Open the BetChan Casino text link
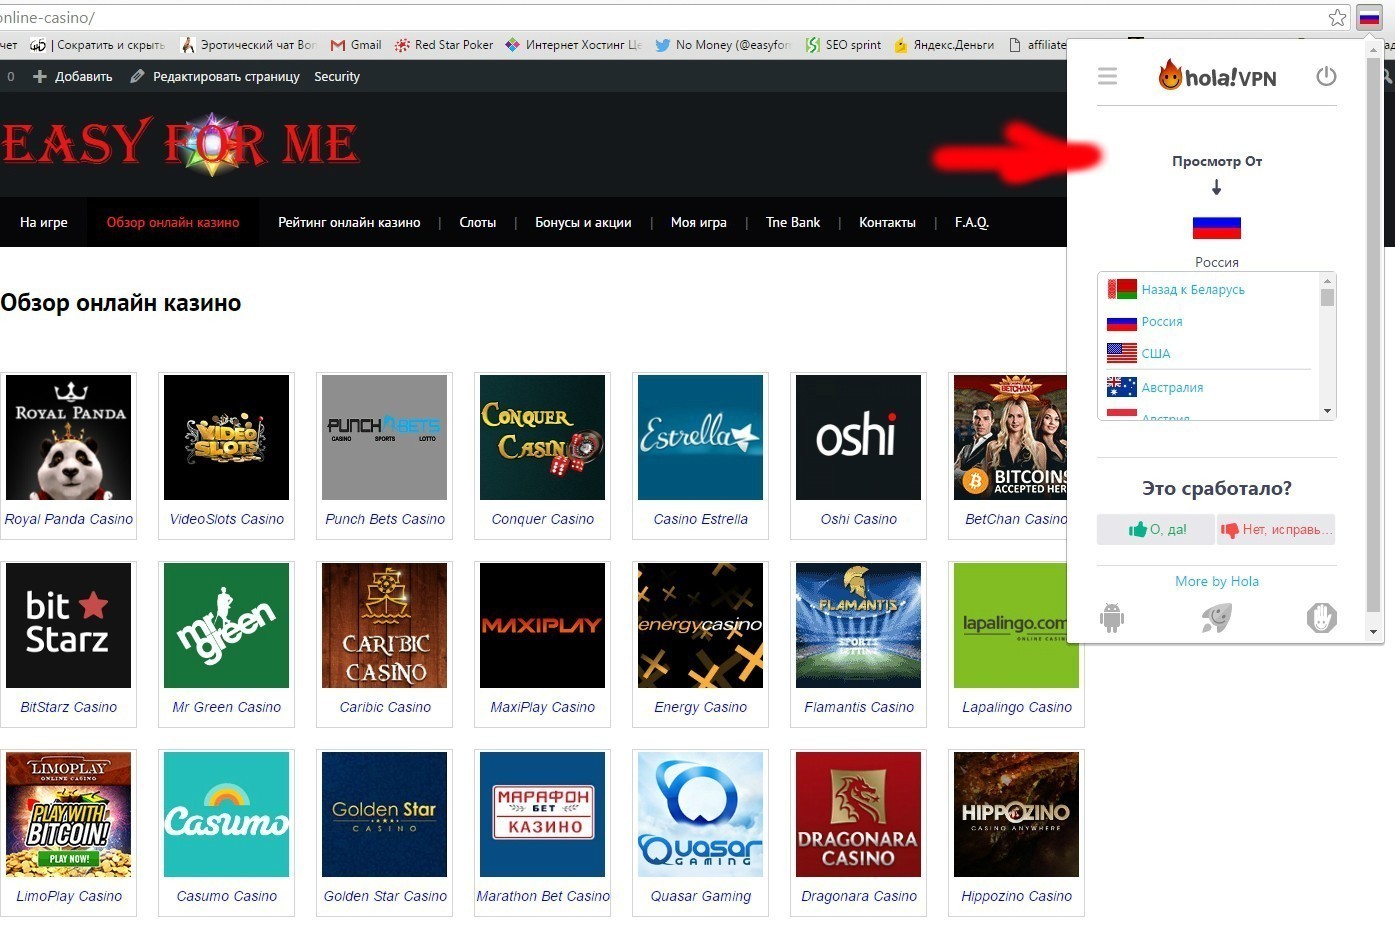The height and width of the screenshot is (932, 1395). pos(1016,519)
